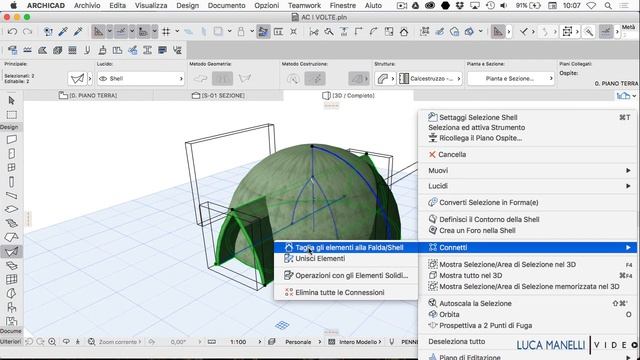Image resolution: width=640 pixels, height=360 pixels.
Task: Expand the Lucidi submenu
Action: coord(529,186)
